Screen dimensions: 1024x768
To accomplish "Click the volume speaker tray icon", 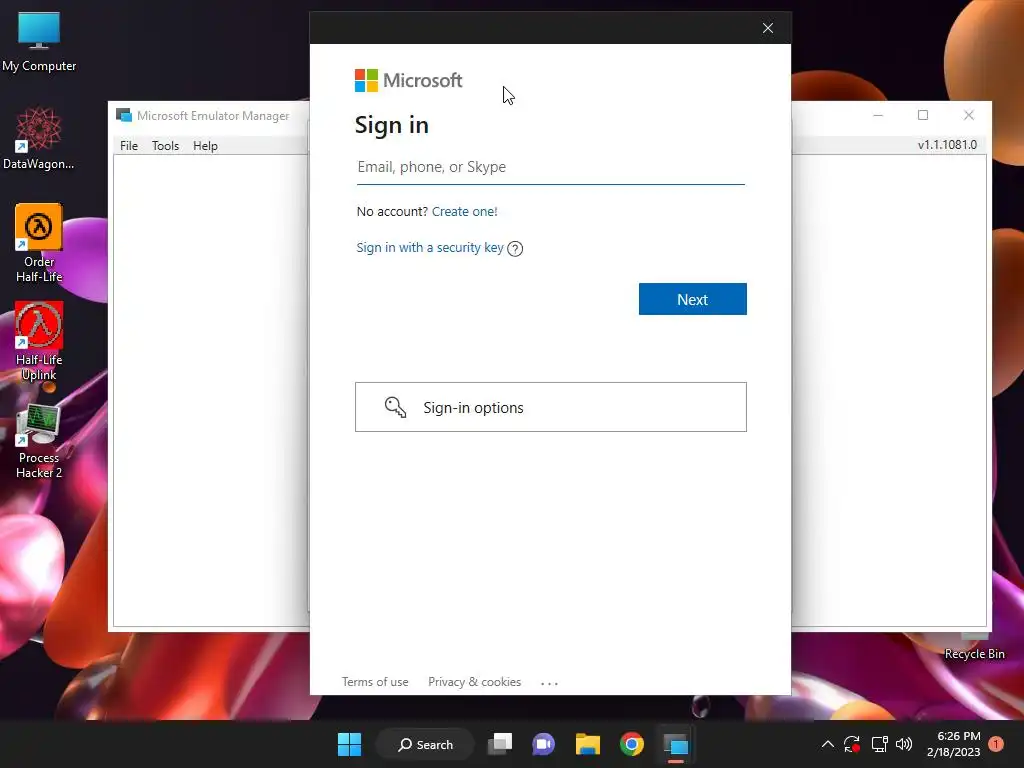I will click(904, 744).
